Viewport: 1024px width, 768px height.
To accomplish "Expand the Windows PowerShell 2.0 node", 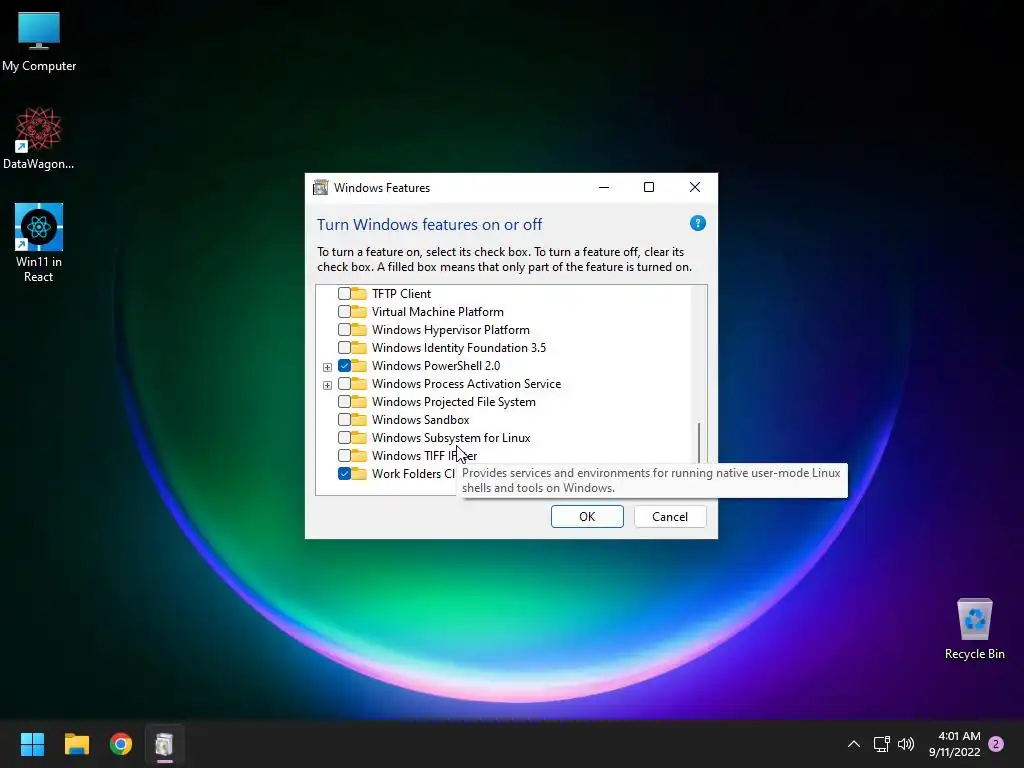I will 327,367.
